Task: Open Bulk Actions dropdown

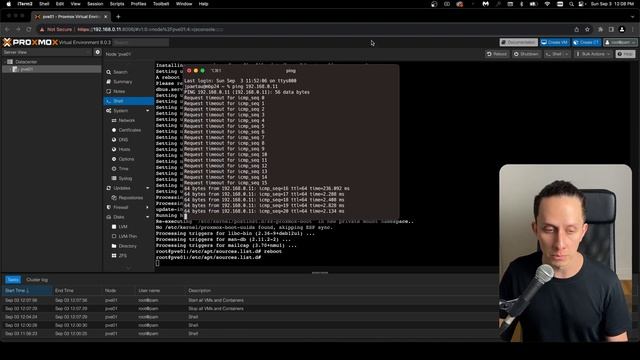Action: (x=593, y=54)
